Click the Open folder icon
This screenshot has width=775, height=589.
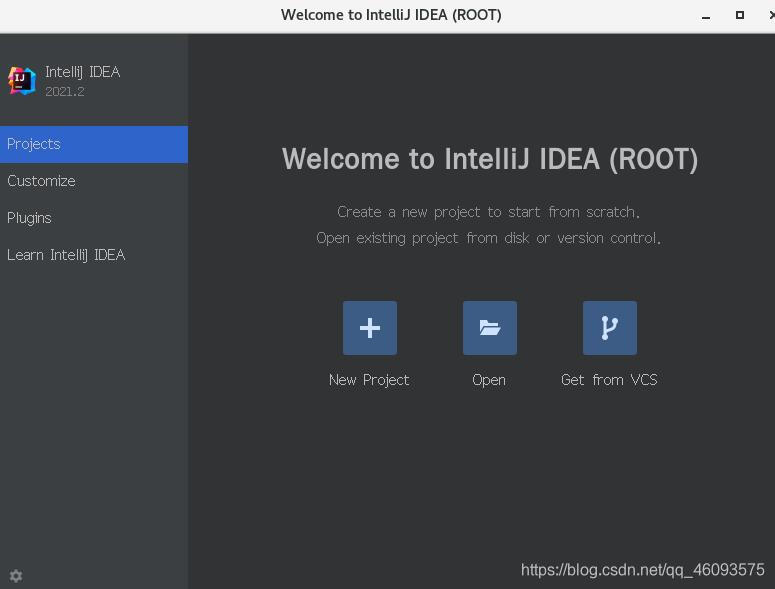pyautogui.click(x=490, y=328)
